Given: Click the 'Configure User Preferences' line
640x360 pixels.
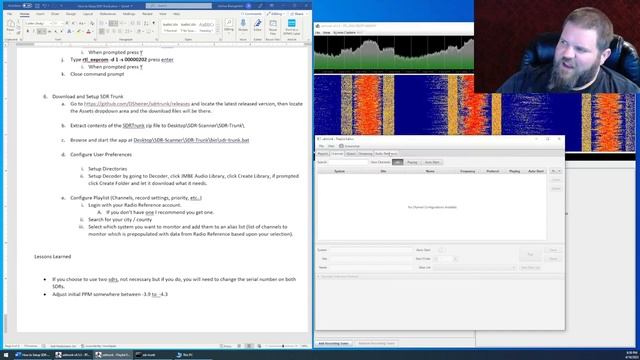Looking at the screenshot, I should pos(101,154).
